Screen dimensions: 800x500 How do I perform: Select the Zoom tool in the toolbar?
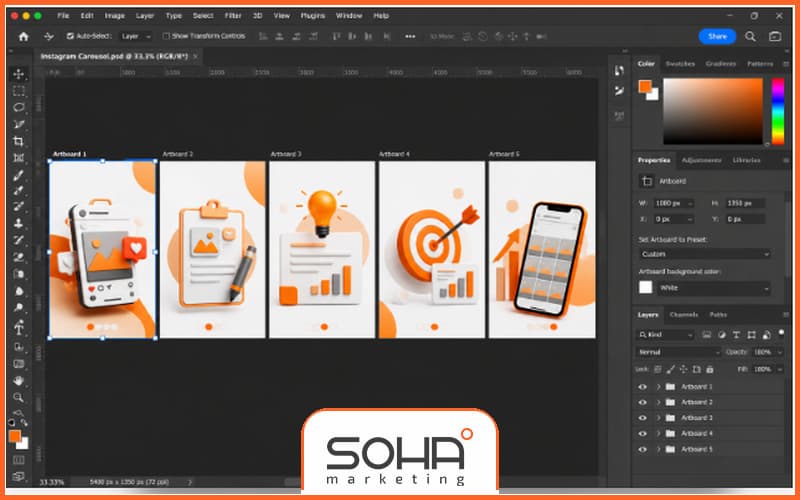point(19,397)
